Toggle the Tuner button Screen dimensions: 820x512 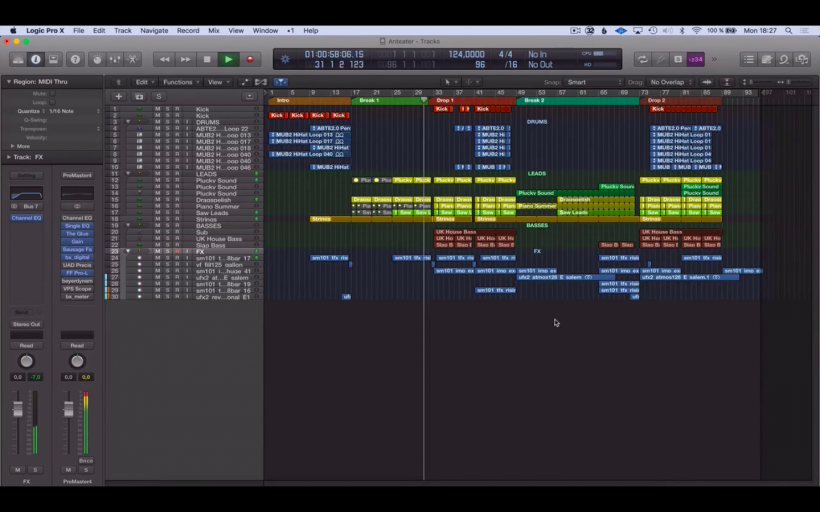click(660, 60)
